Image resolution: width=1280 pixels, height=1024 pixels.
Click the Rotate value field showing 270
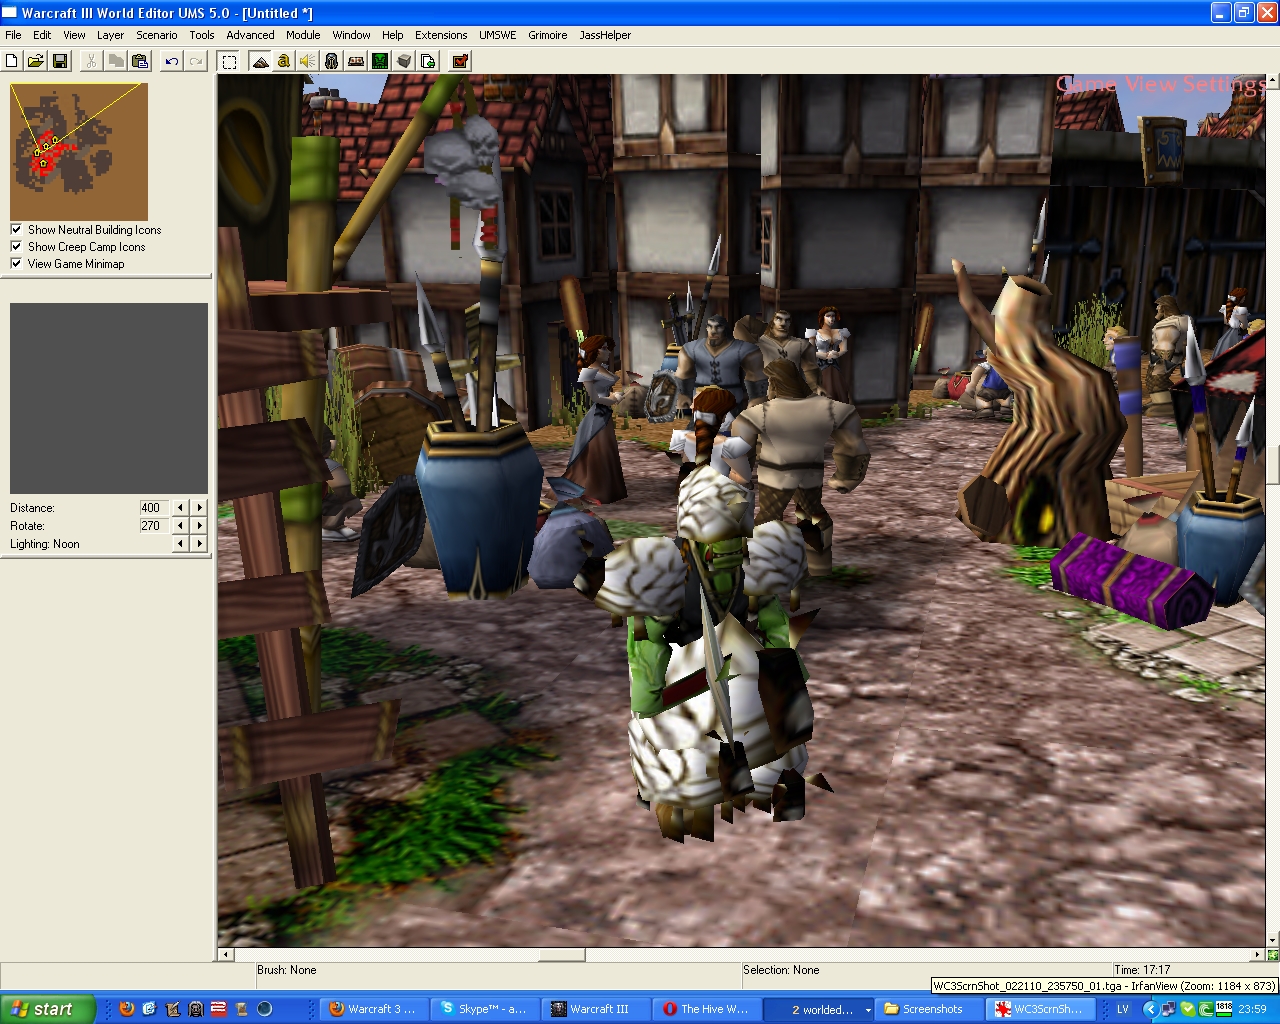[154, 526]
